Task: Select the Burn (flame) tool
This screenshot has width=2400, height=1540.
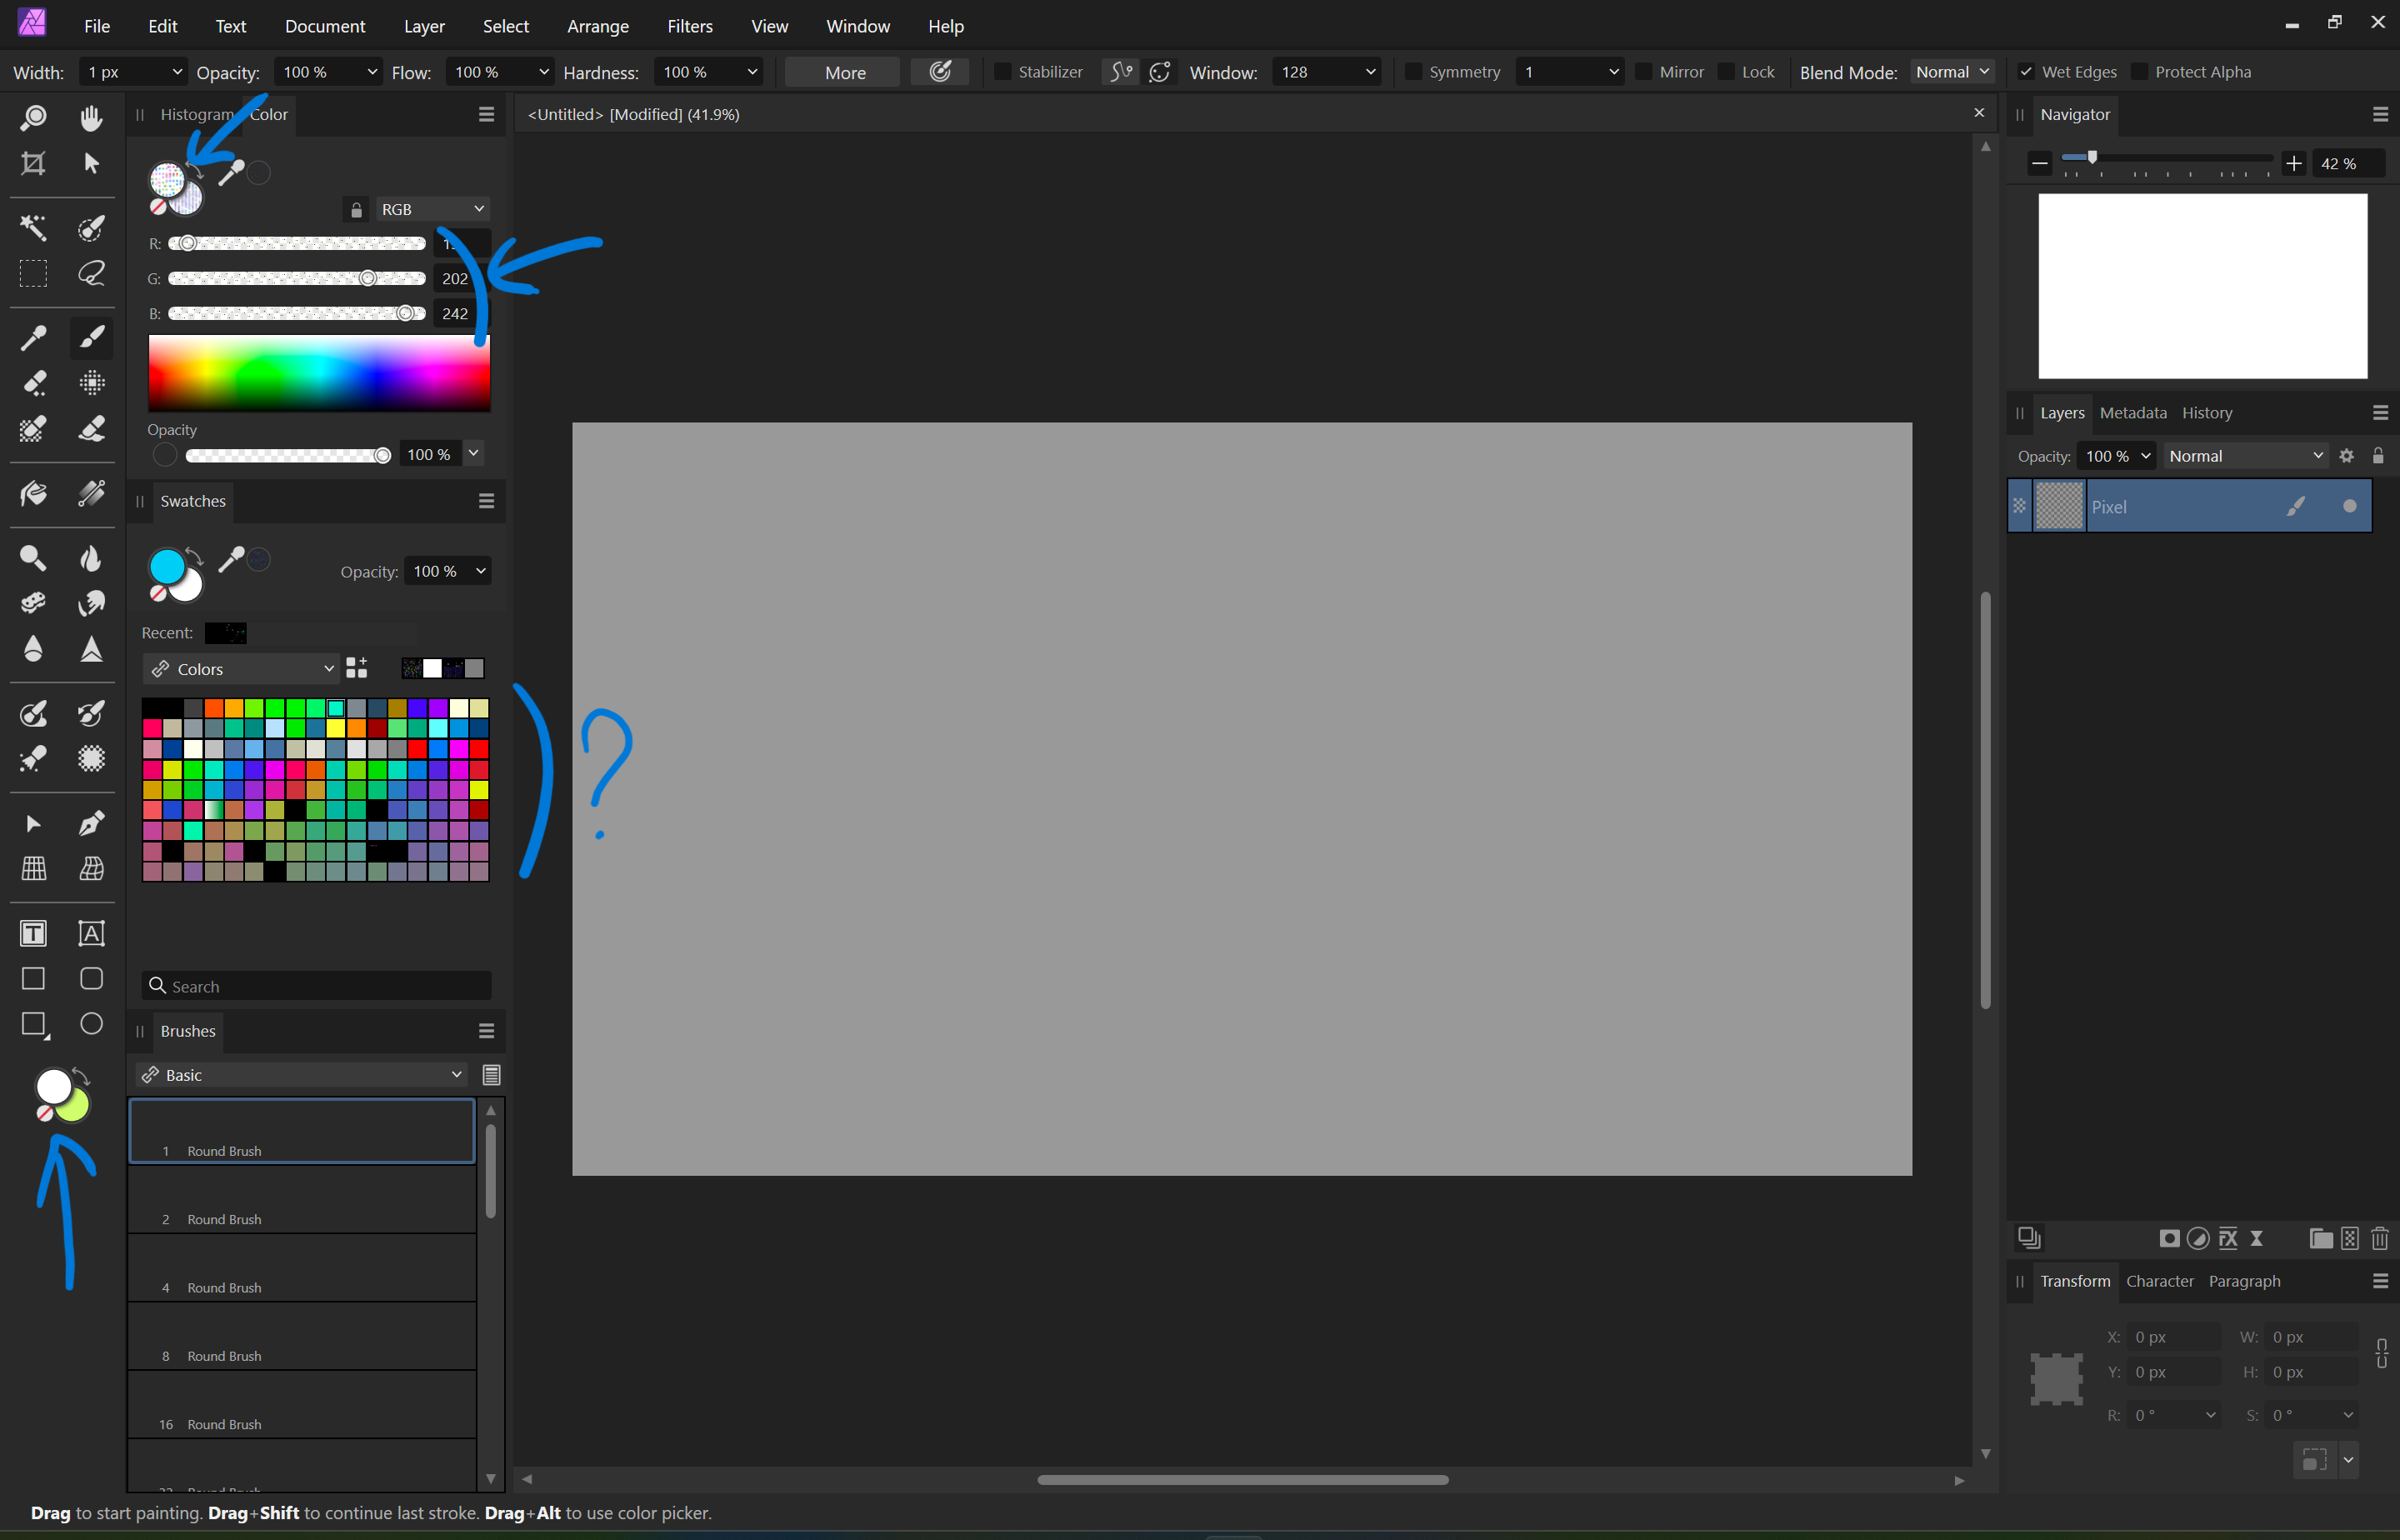Action: [x=91, y=558]
